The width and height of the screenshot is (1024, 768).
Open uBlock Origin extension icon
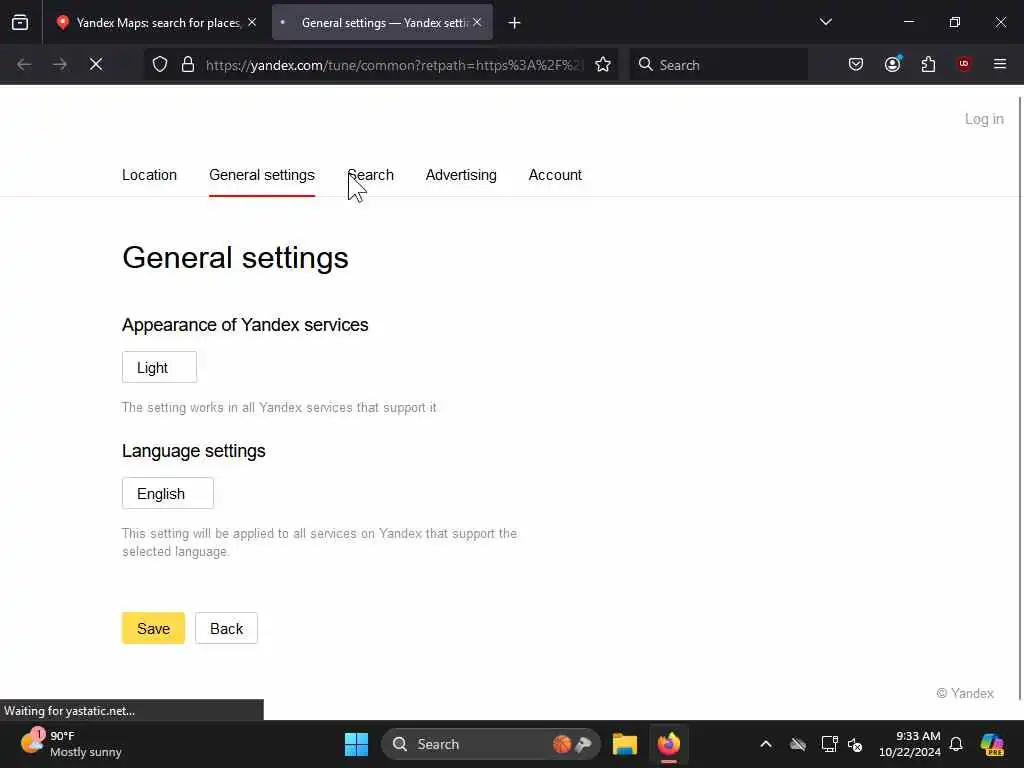pyautogui.click(x=964, y=64)
